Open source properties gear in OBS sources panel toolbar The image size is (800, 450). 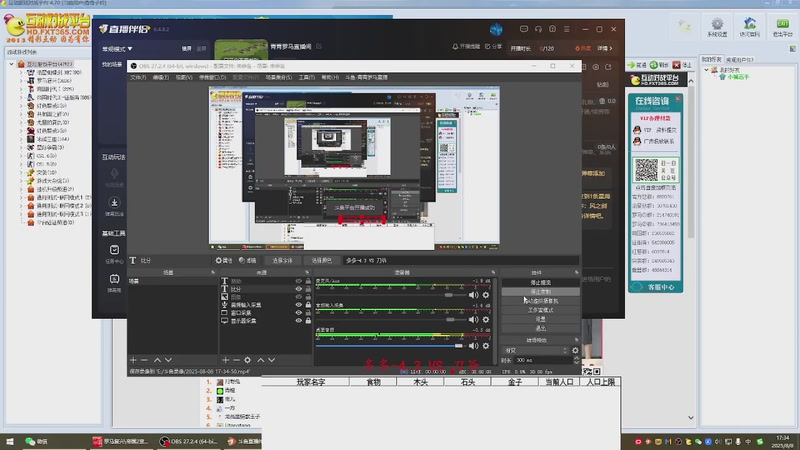click(247, 360)
